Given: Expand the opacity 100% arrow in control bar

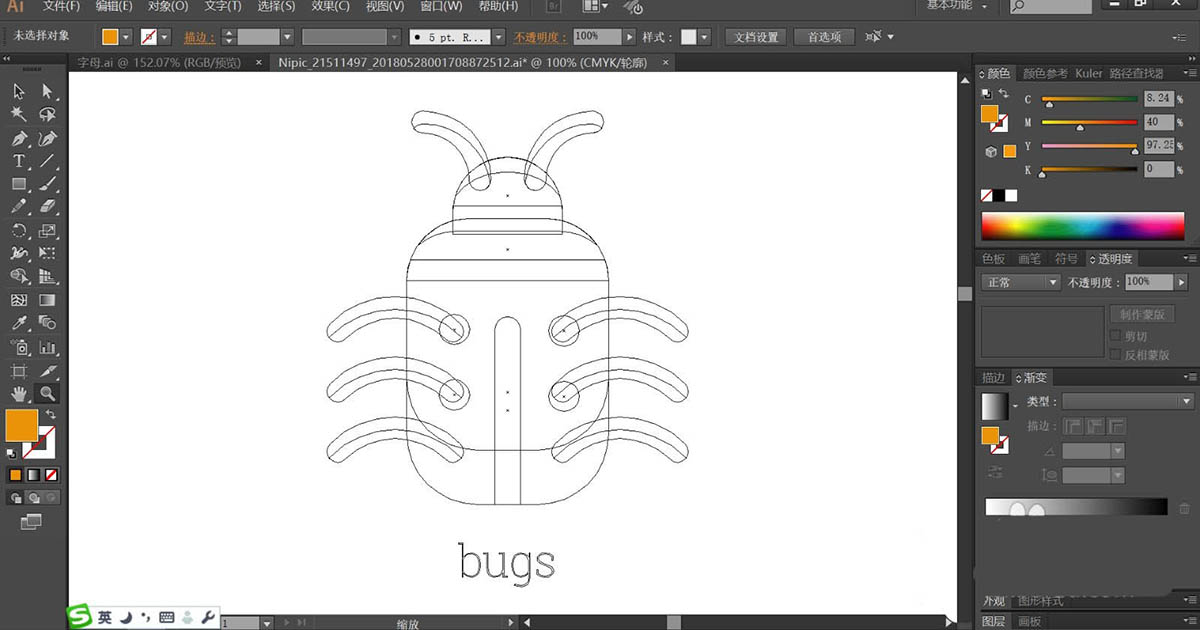Looking at the screenshot, I should pos(629,37).
